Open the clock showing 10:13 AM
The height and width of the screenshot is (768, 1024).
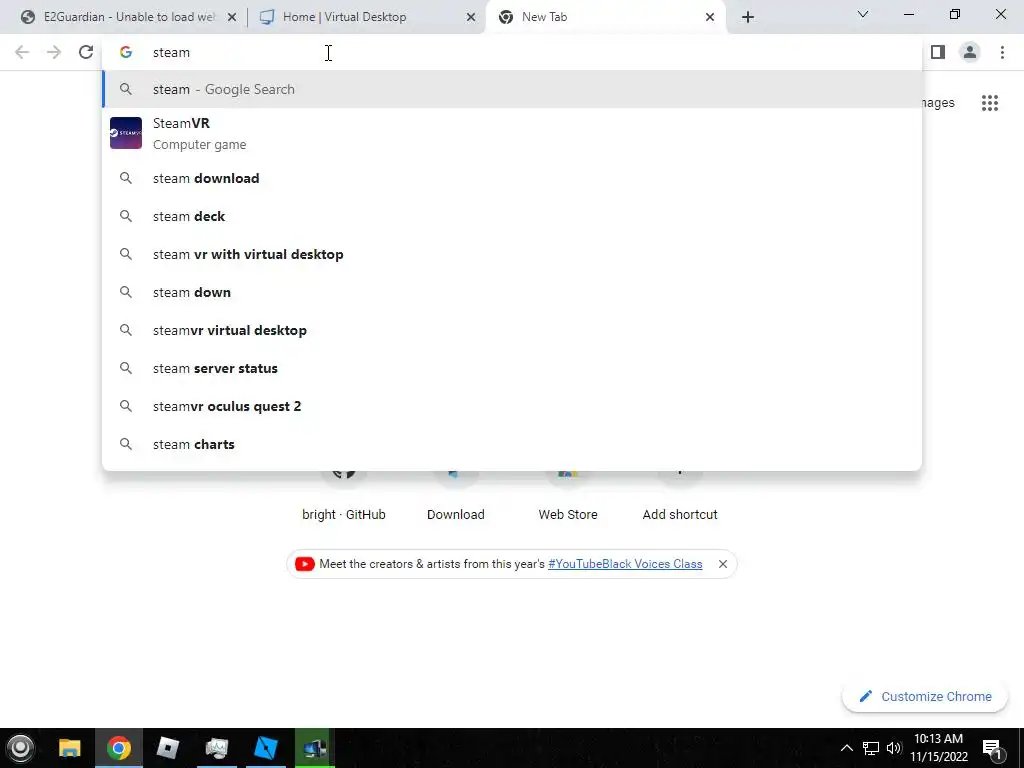939,748
